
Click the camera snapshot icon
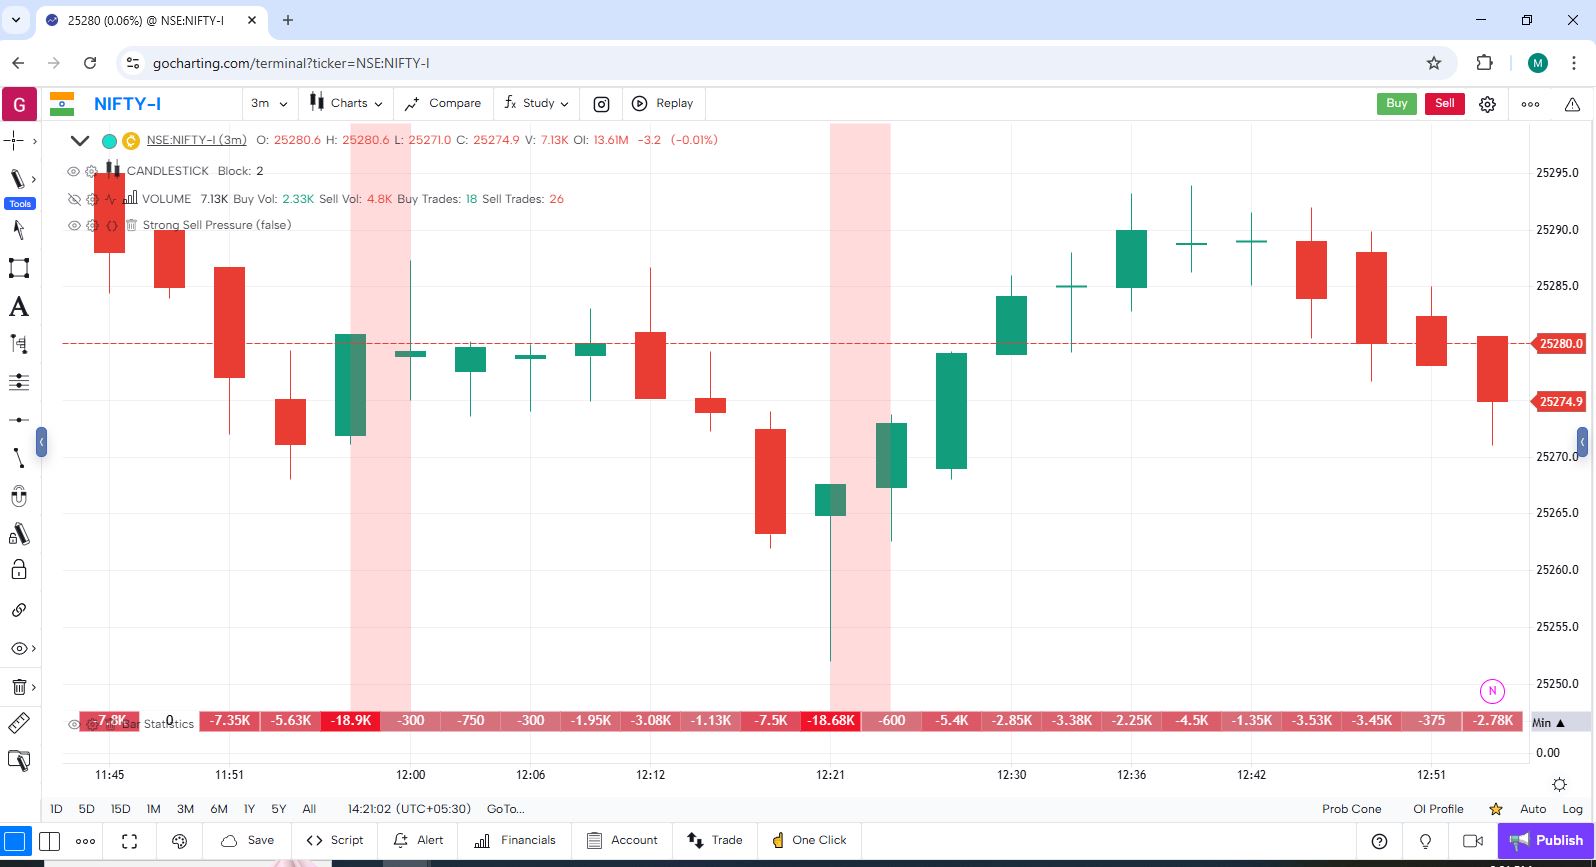point(601,104)
